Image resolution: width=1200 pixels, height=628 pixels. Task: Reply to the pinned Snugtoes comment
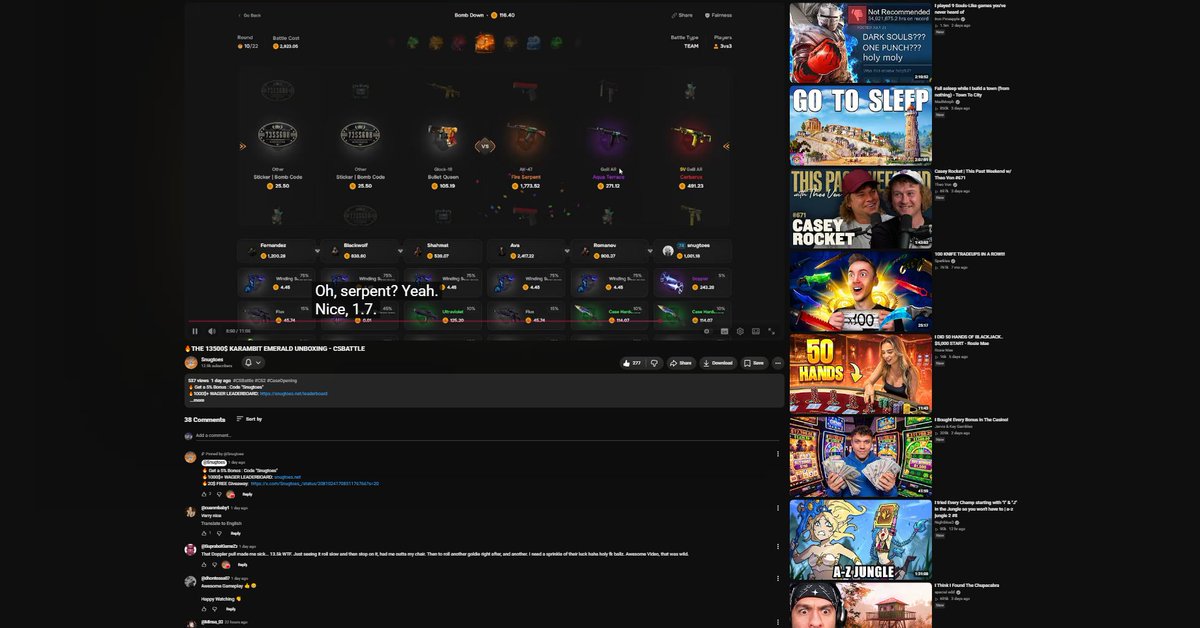point(247,494)
